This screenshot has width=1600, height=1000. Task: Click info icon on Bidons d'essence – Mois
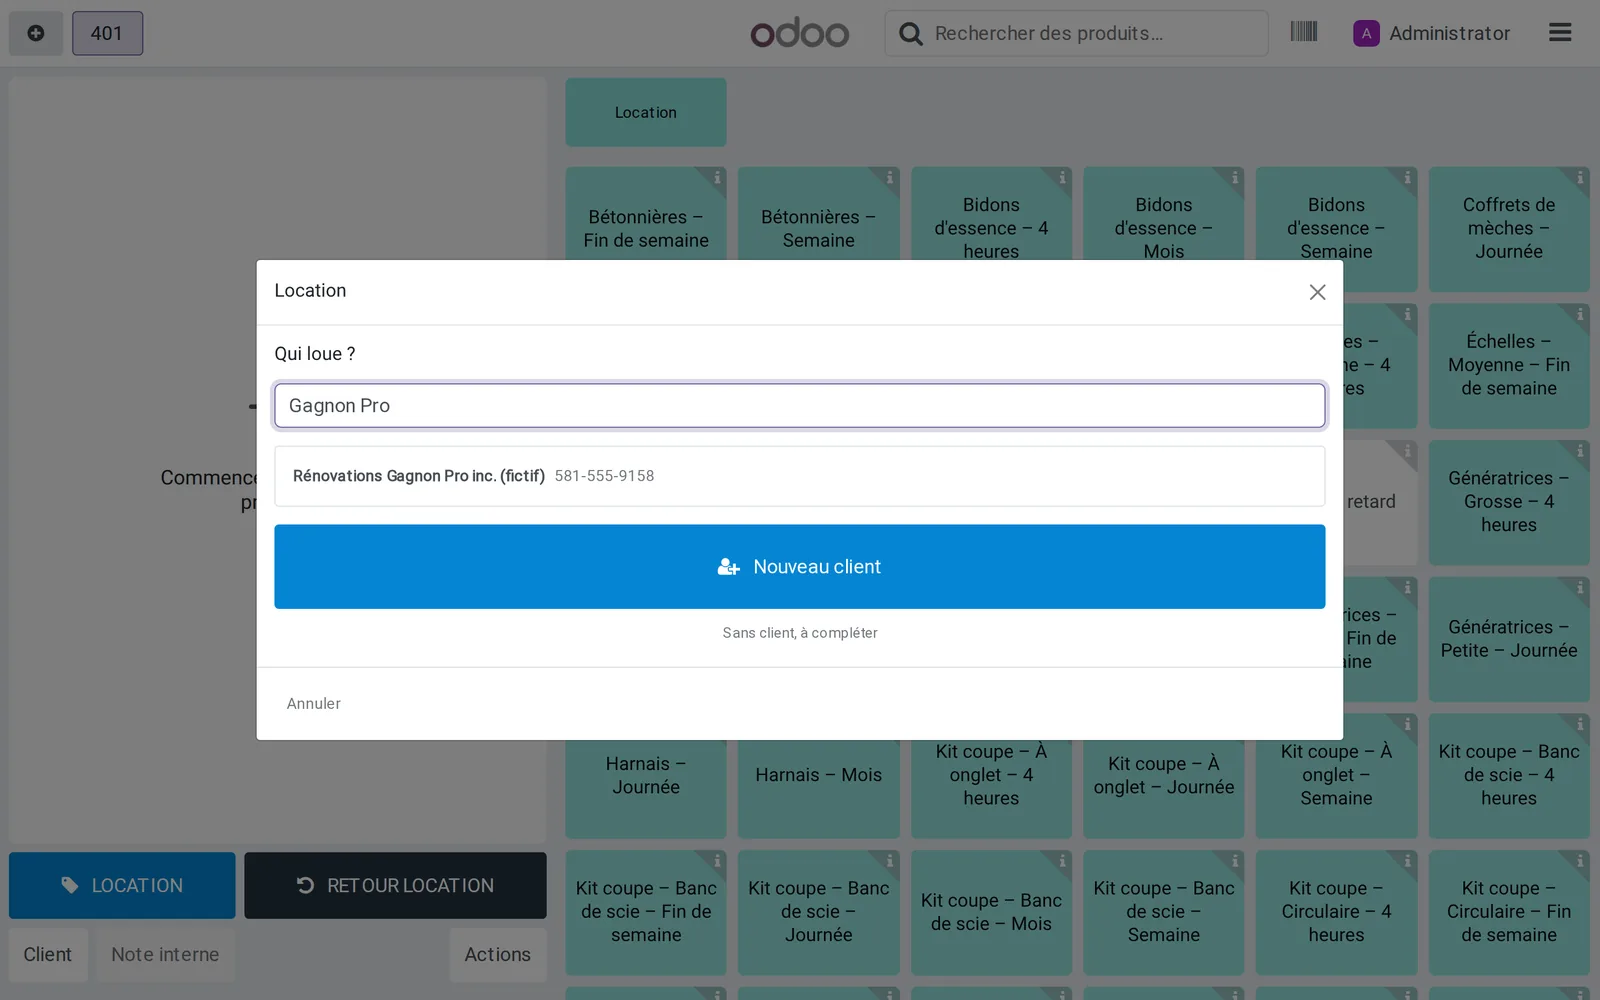(x=1235, y=178)
